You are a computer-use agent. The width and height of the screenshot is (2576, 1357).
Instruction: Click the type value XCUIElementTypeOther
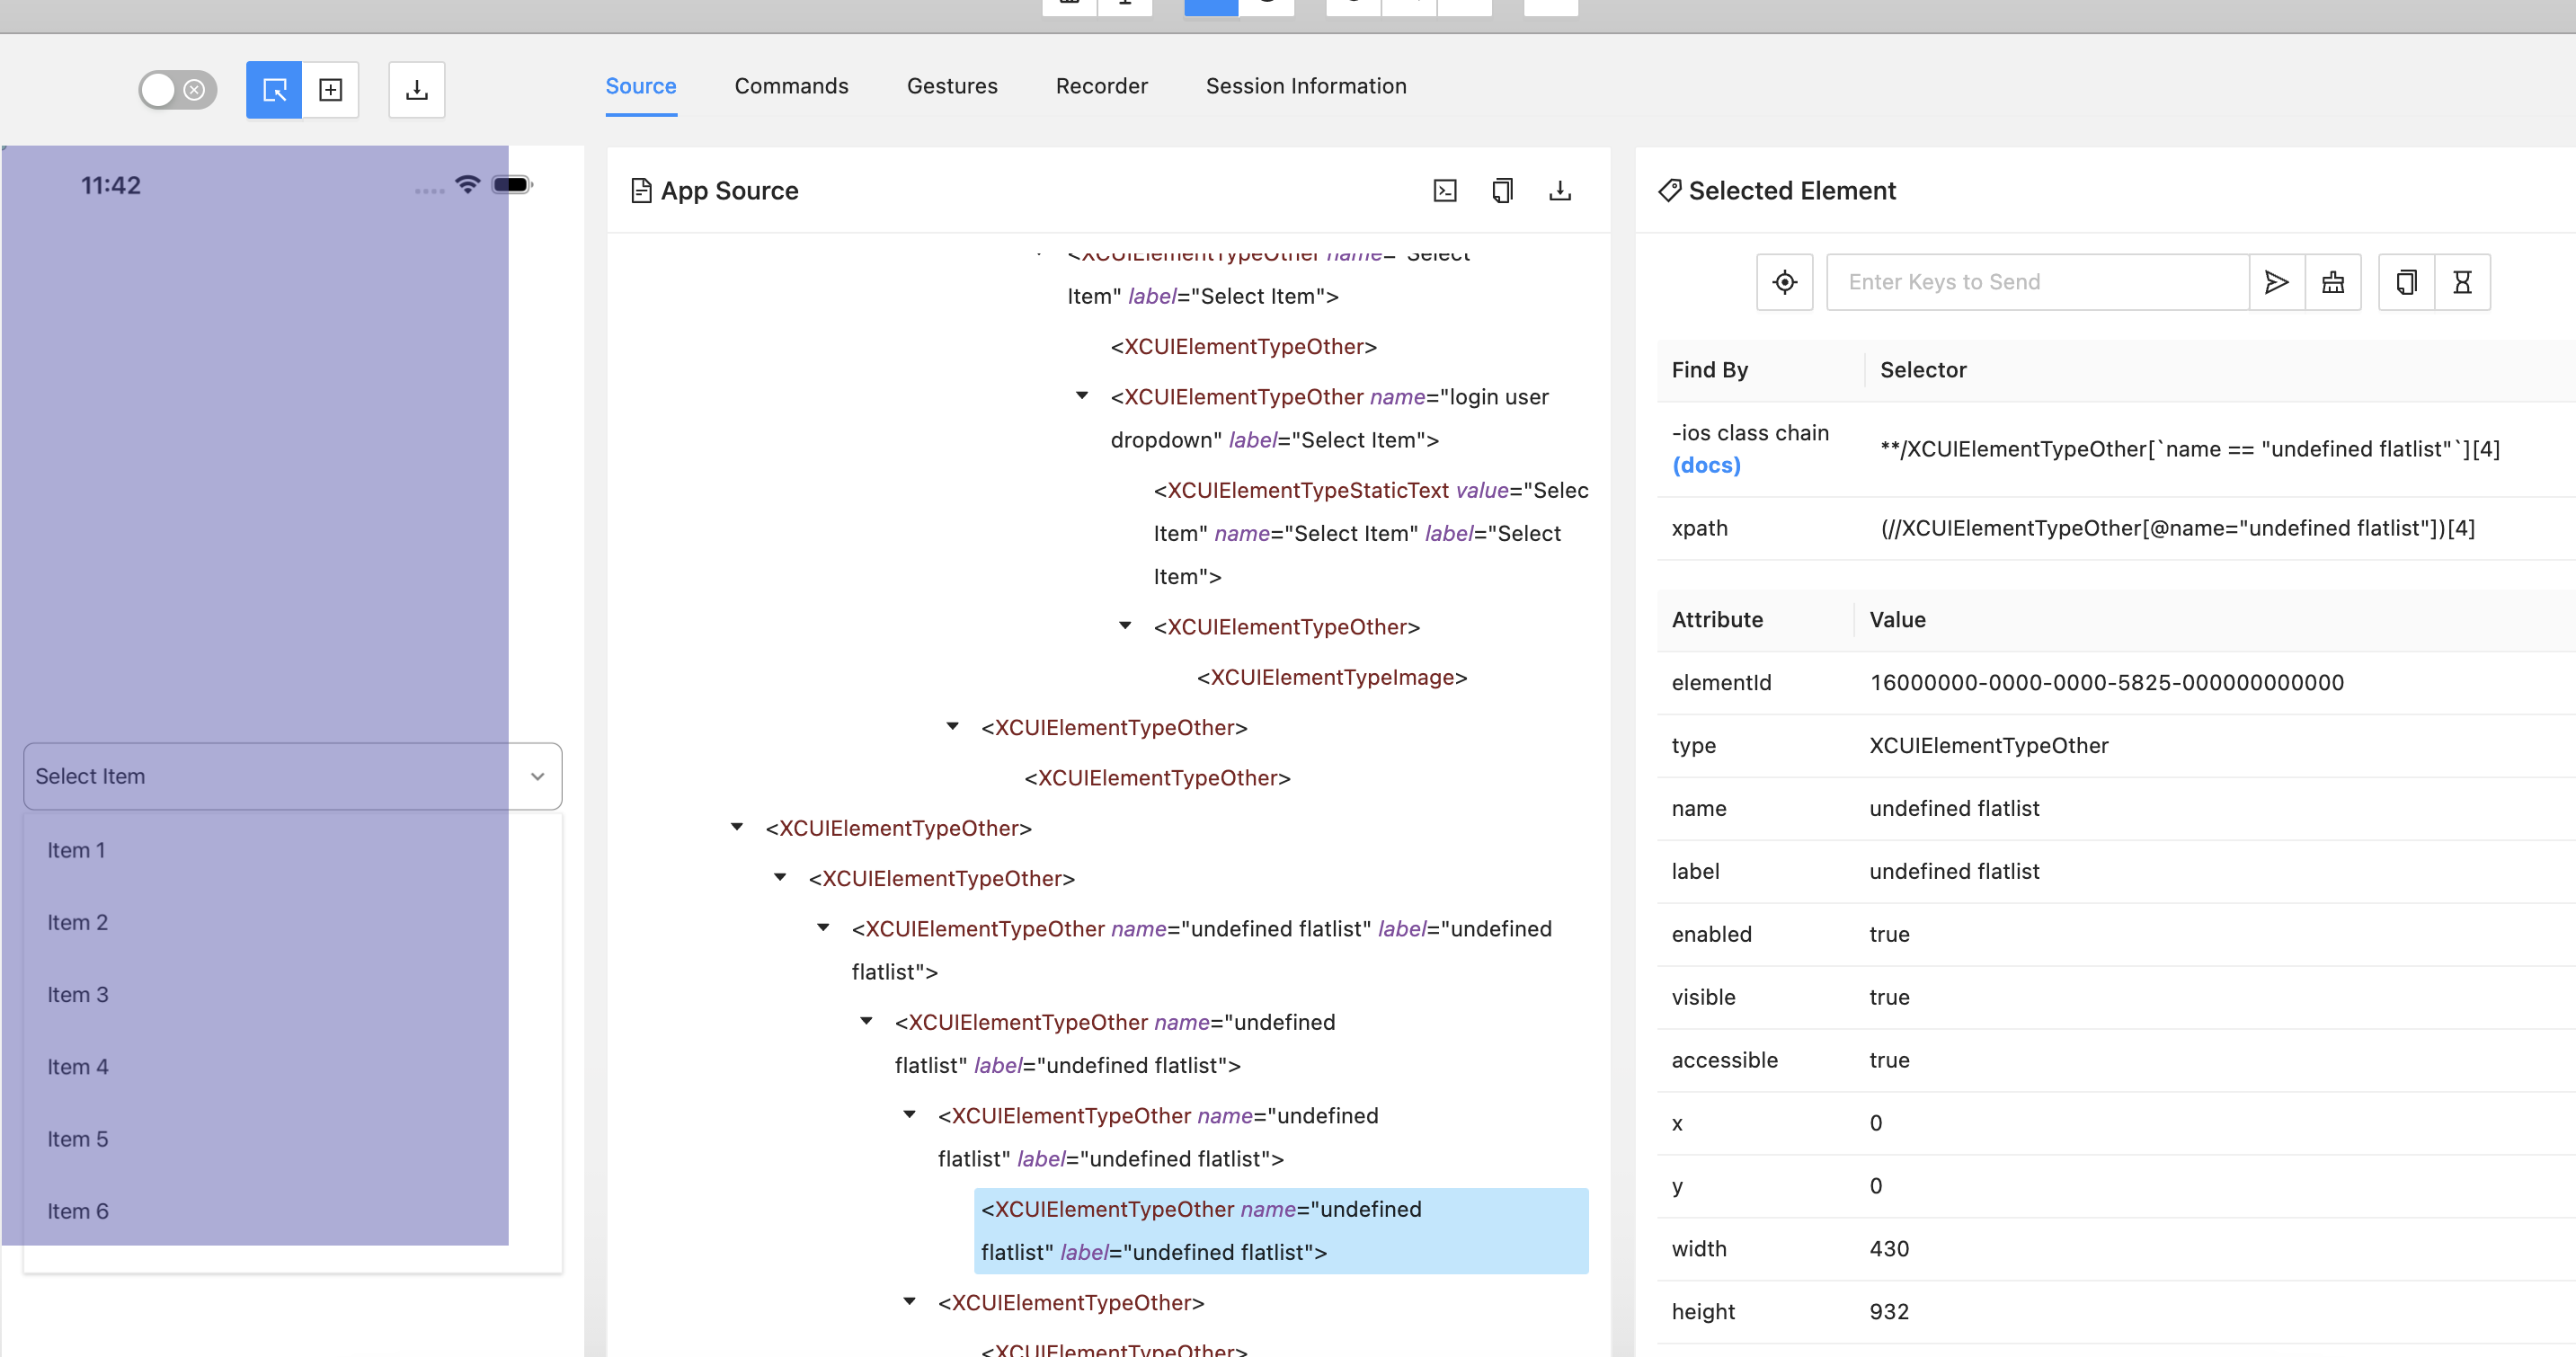click(1989, 745)
